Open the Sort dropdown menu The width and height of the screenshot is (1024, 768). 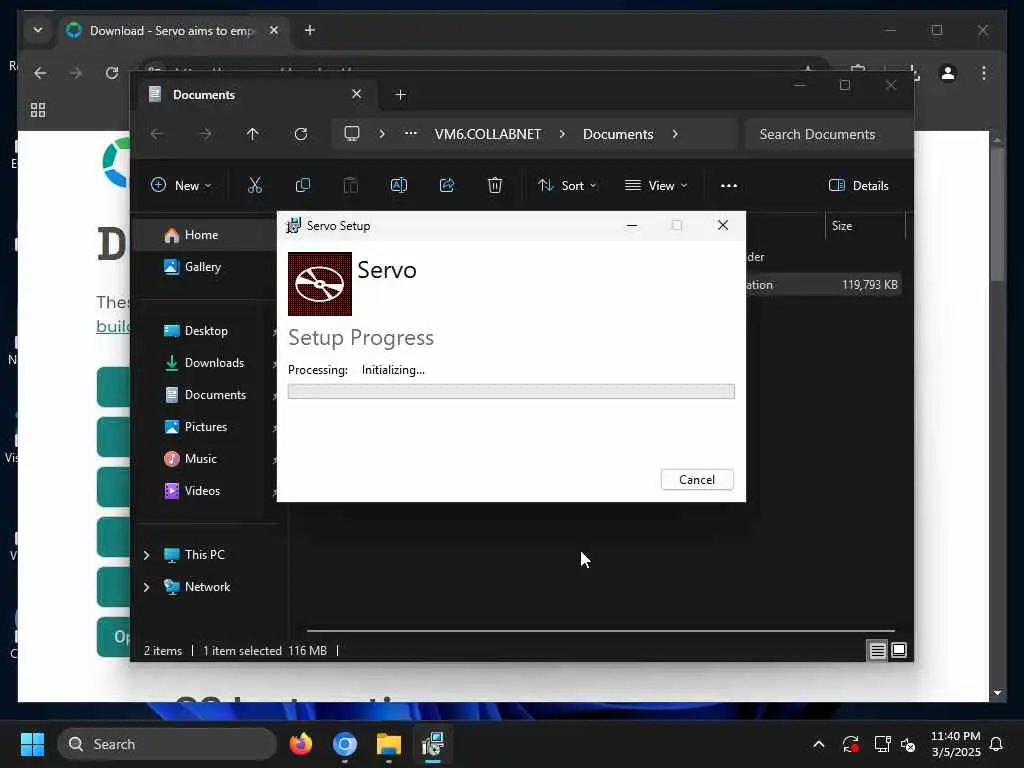click(x=567, y=185)
